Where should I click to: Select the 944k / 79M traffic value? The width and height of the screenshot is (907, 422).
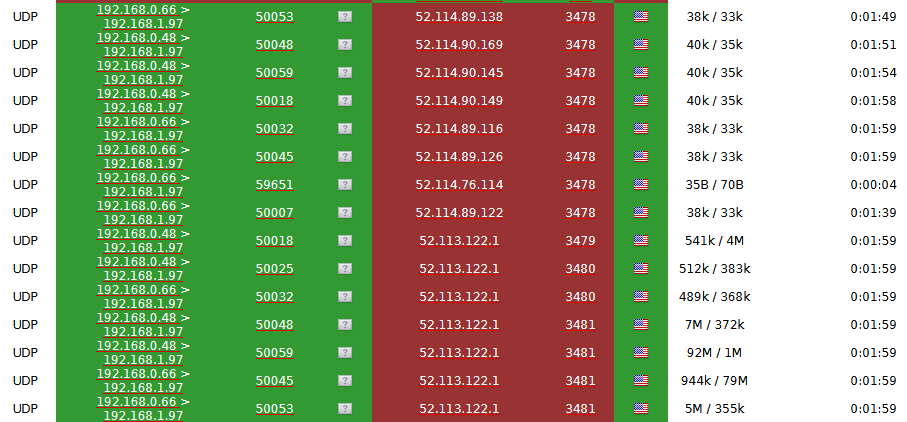coord(714,381)
